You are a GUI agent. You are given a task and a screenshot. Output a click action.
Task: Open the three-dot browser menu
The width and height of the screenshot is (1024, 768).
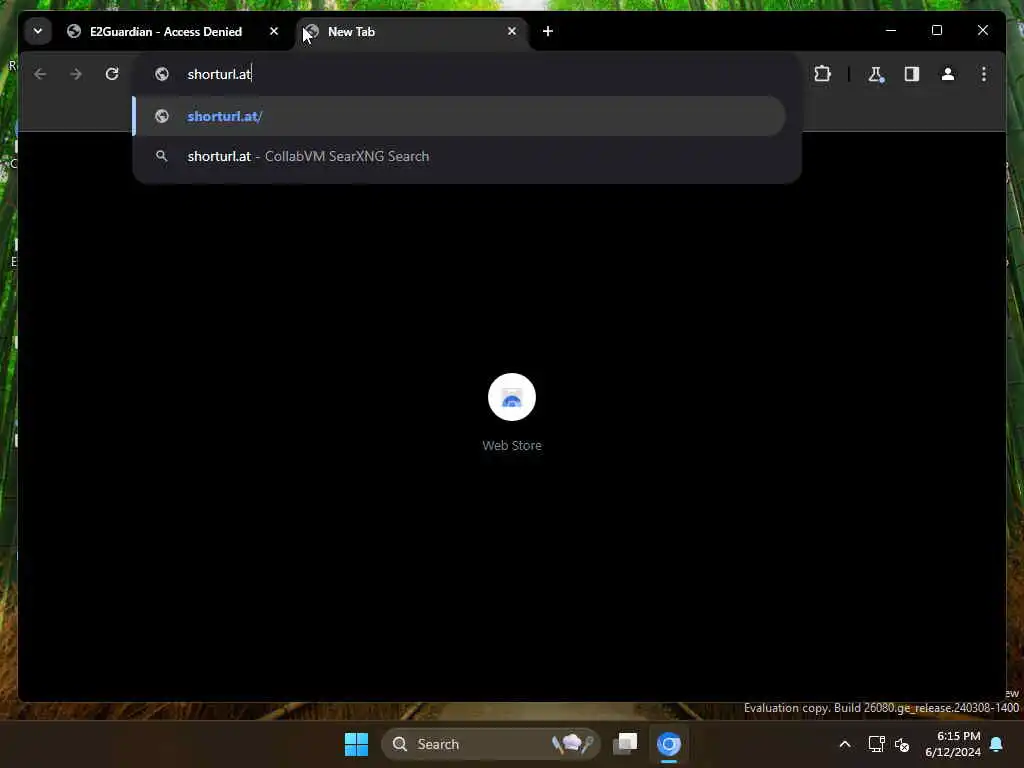(x=984, y=74)
